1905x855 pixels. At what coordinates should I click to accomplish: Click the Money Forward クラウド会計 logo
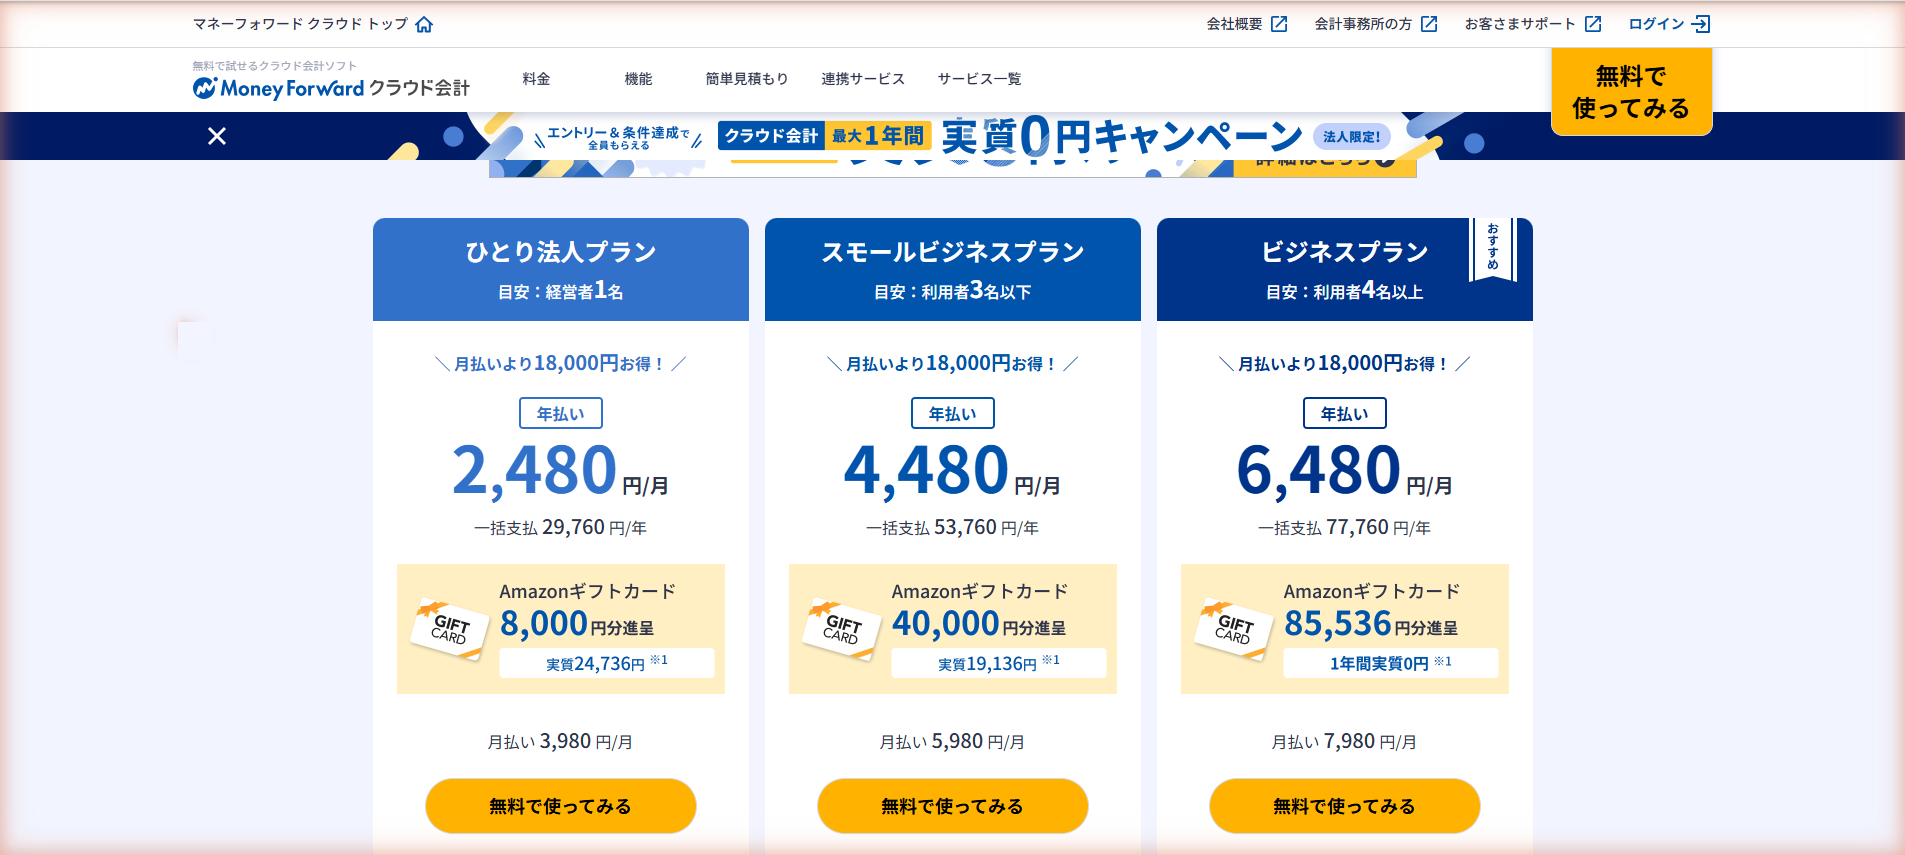click(331, 88)
